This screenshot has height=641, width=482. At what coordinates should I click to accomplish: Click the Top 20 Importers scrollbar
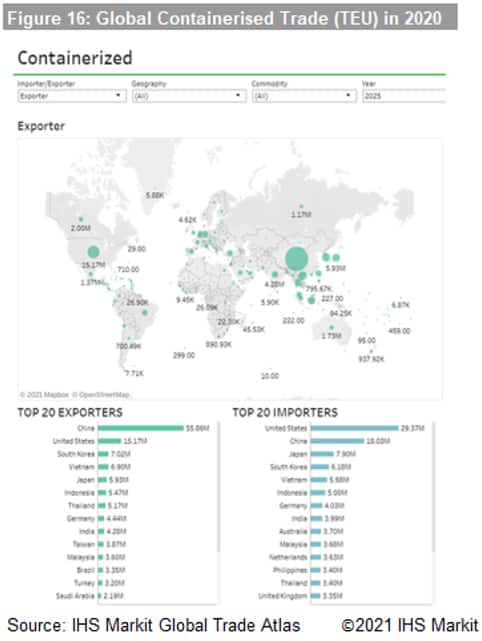pos(433,486)
